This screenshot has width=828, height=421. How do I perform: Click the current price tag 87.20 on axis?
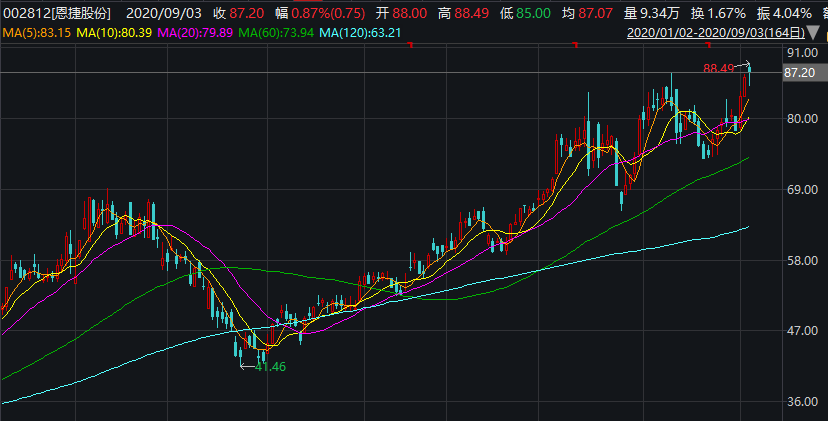(x=802, y=73)
